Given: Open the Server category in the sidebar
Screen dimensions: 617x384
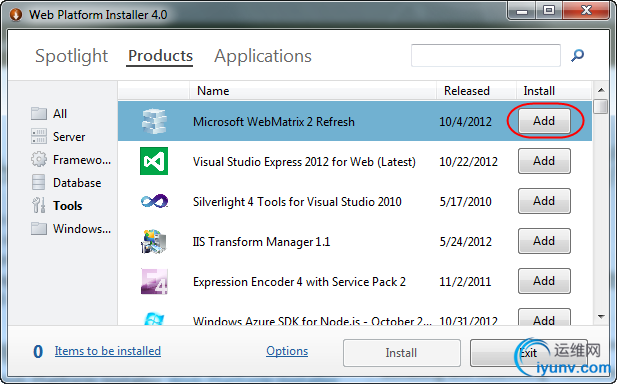Looking at the screenshot, I should (x=59, y=137).
